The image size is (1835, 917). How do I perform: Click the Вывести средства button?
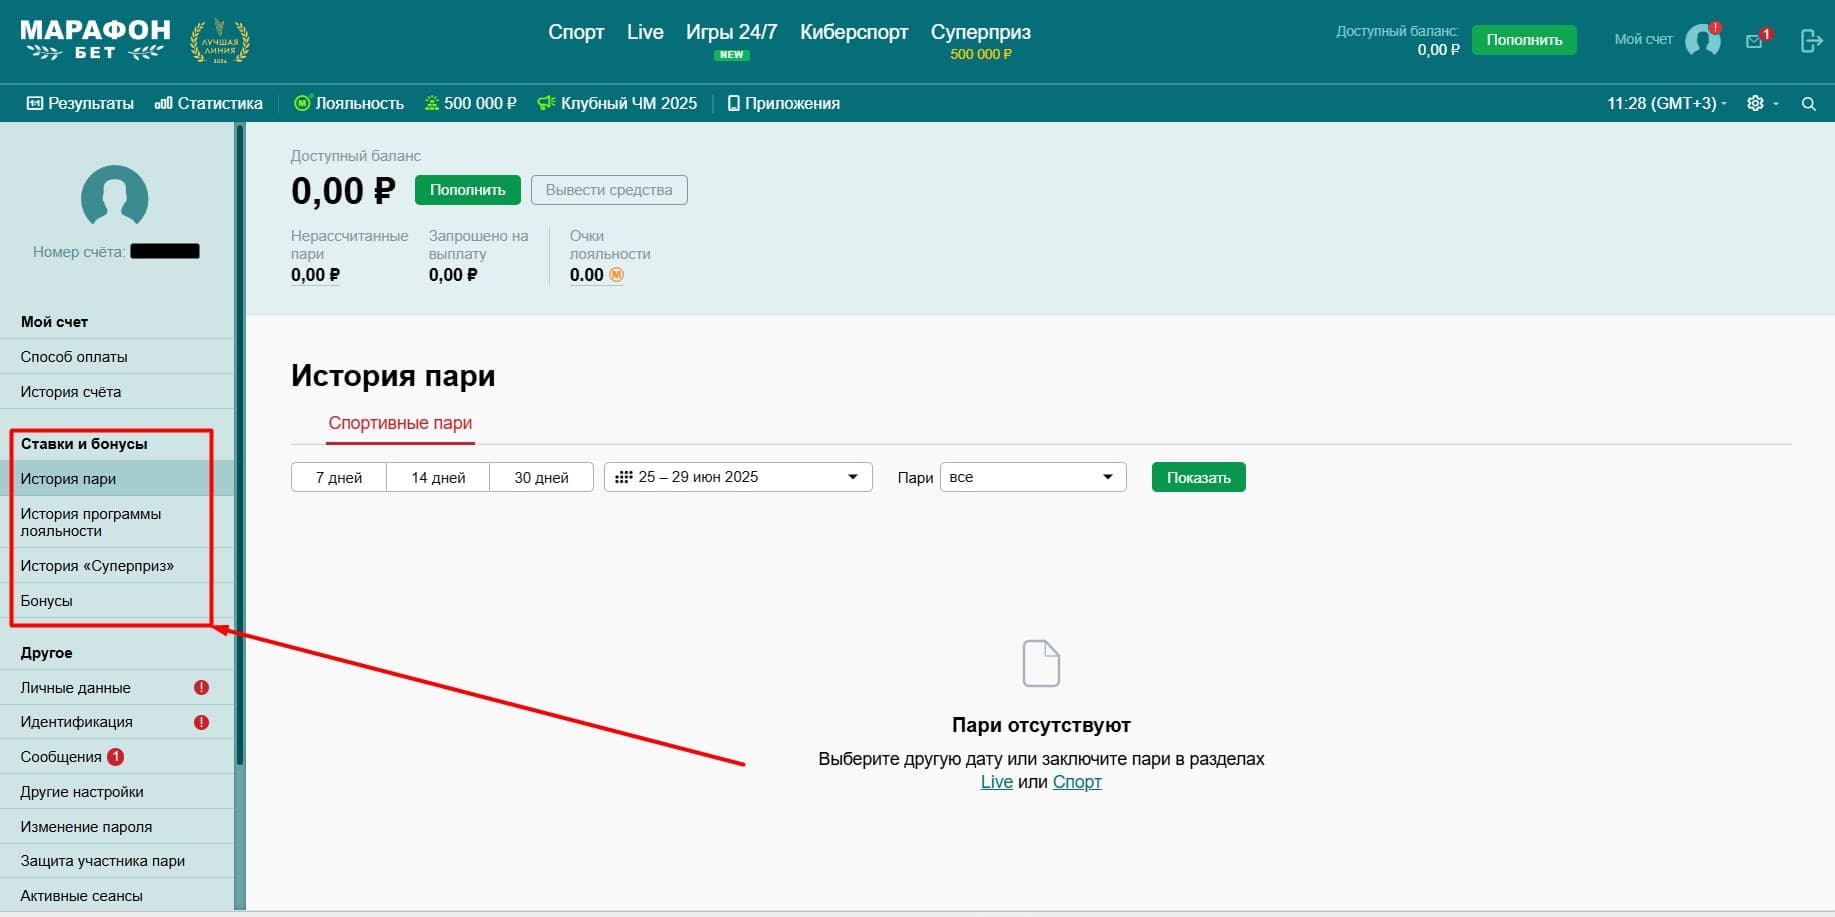[x=609, y=190]
